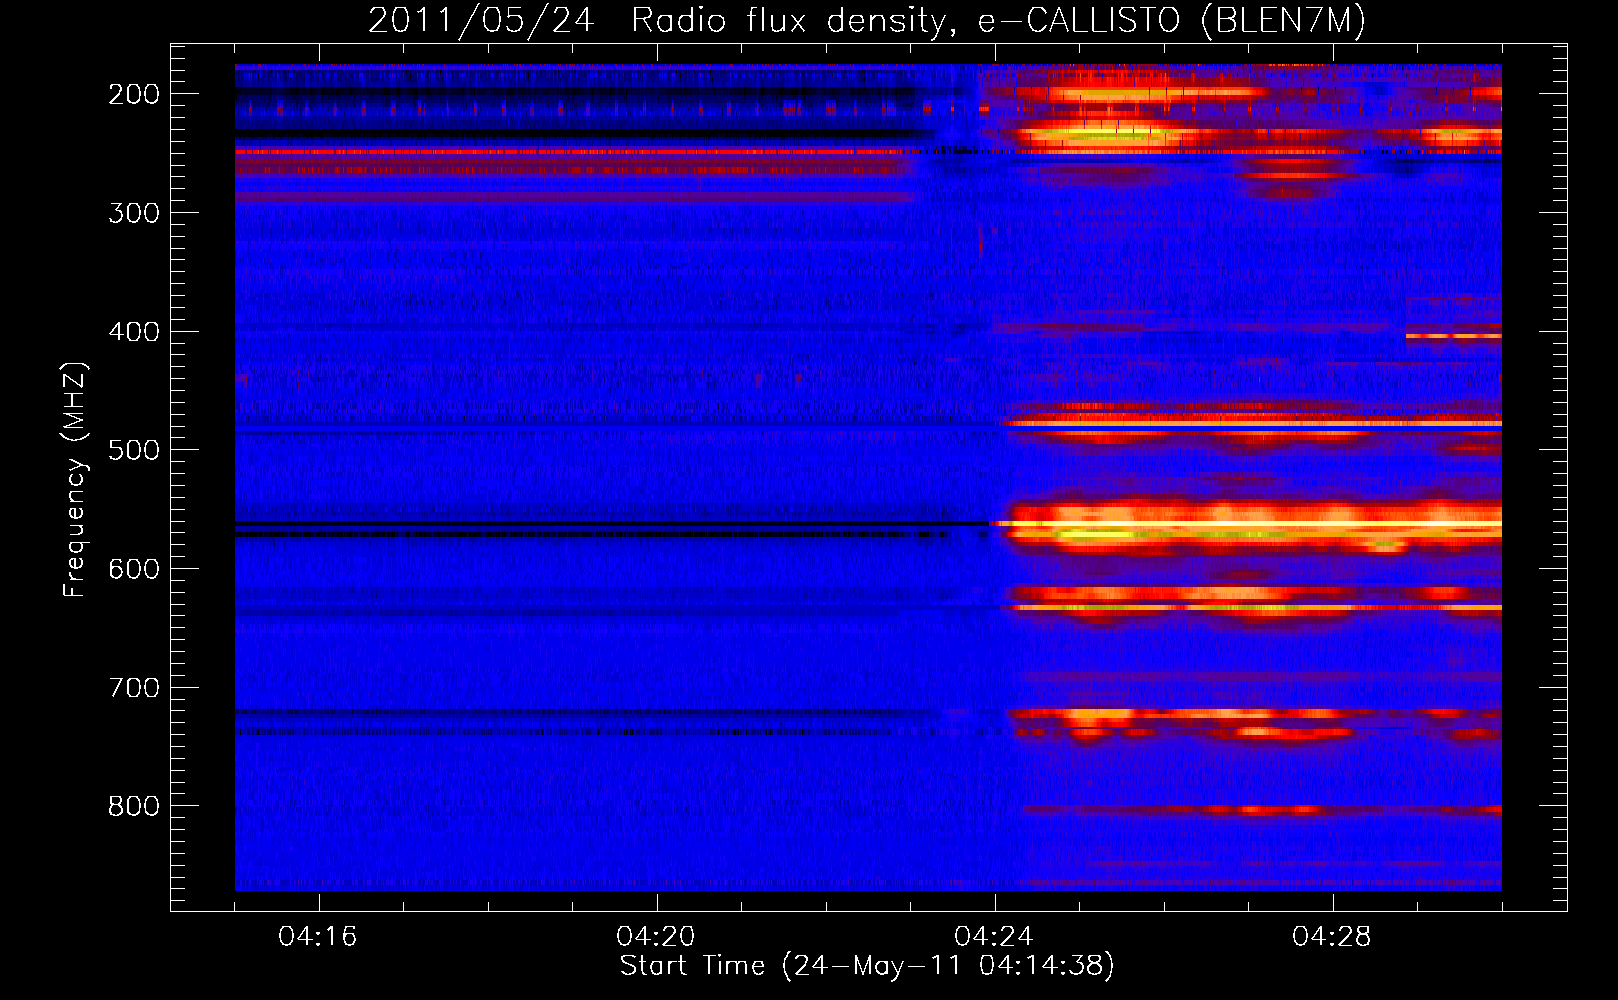
Task: Click the 'Frequency (MHZ)' axis label
Action: coord(75,479)
